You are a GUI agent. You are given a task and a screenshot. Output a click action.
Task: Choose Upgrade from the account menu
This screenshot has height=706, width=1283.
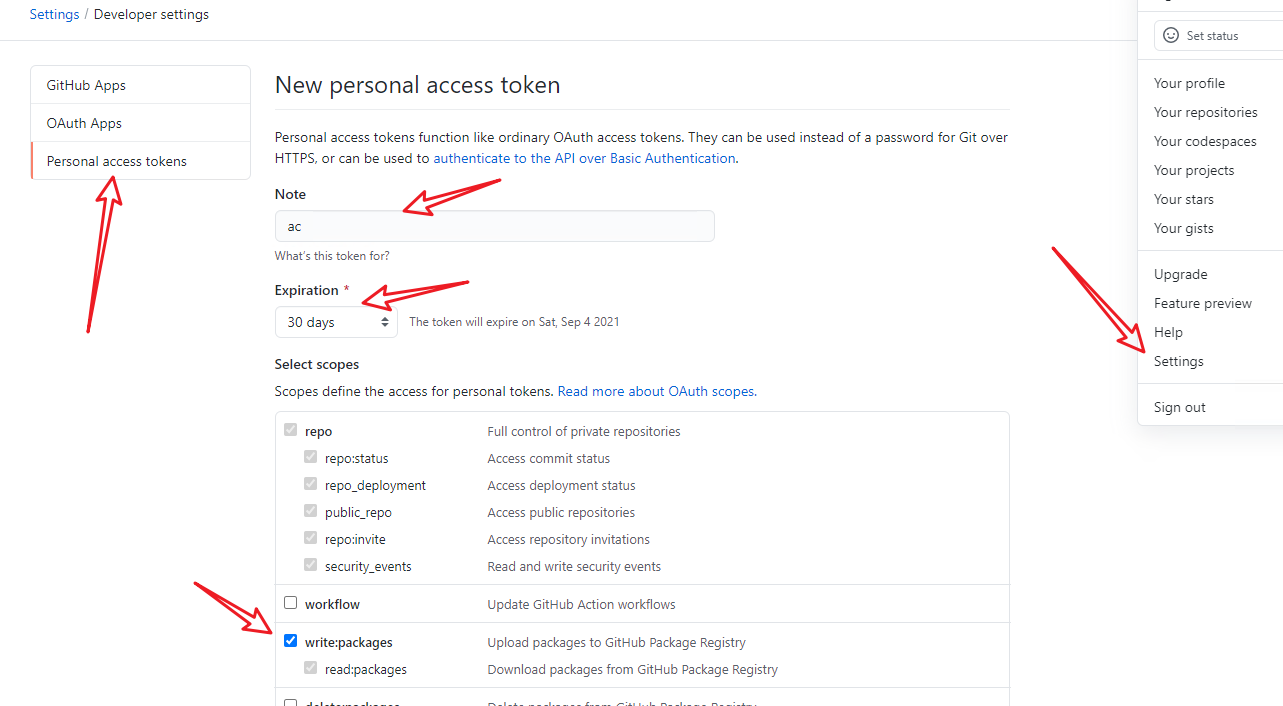(1180, 274)
